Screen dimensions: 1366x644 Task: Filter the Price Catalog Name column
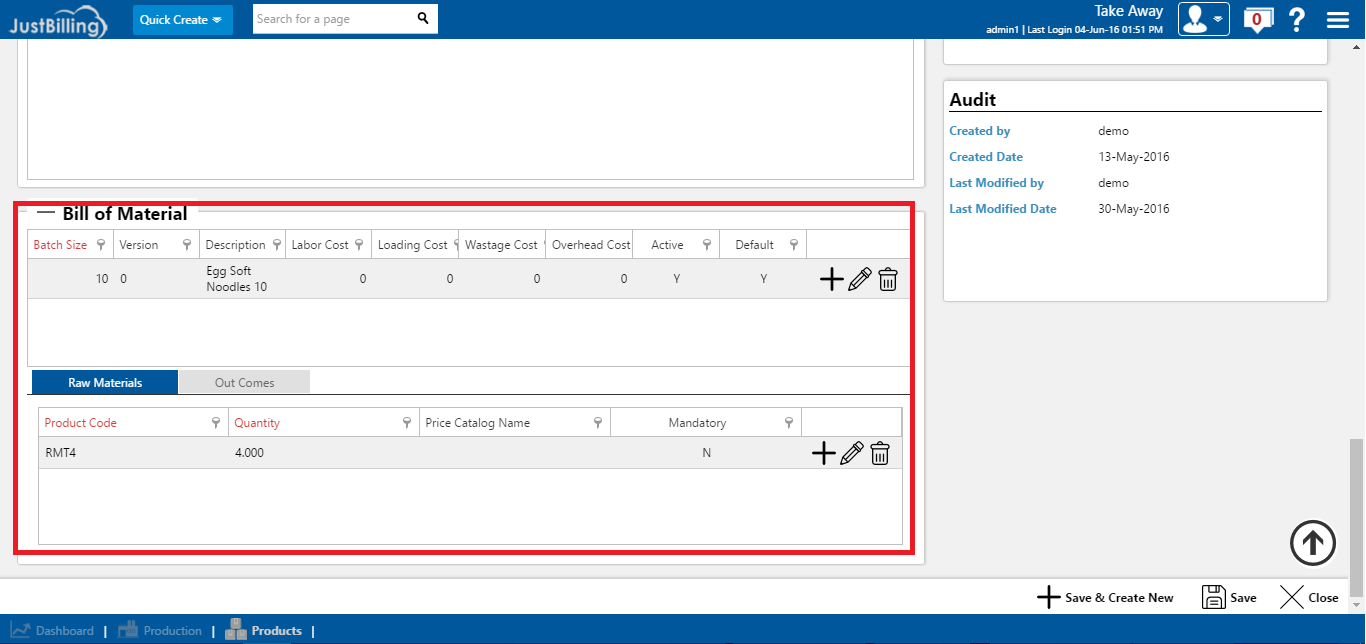coord(598,423)
